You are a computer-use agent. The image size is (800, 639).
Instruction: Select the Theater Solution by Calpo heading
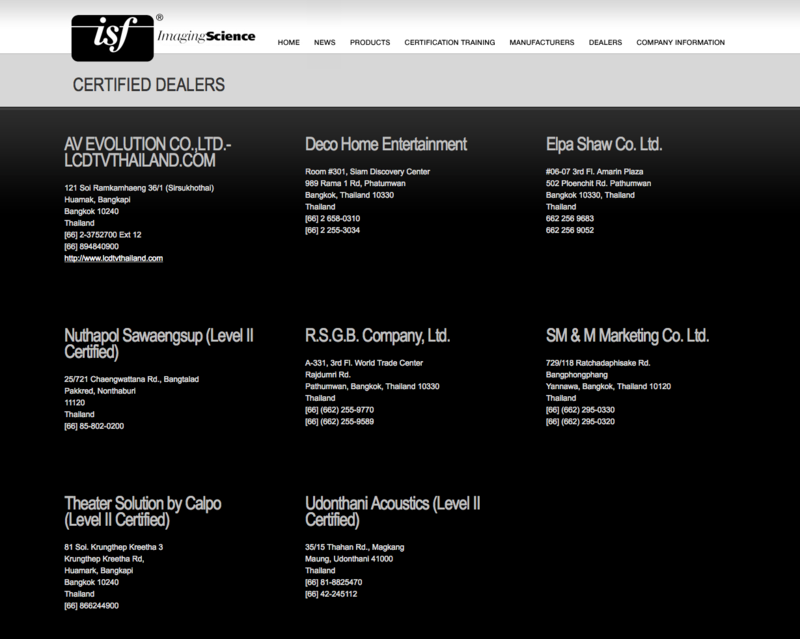(143, 511)
